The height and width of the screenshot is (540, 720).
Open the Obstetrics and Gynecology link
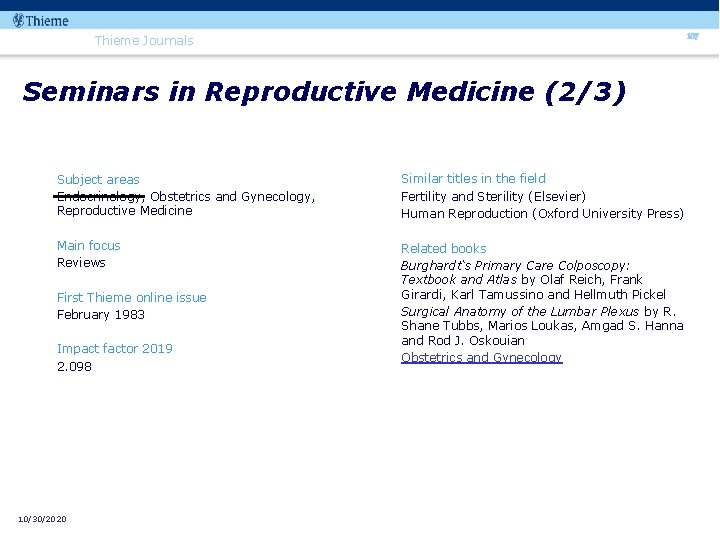tap(482, 358)
